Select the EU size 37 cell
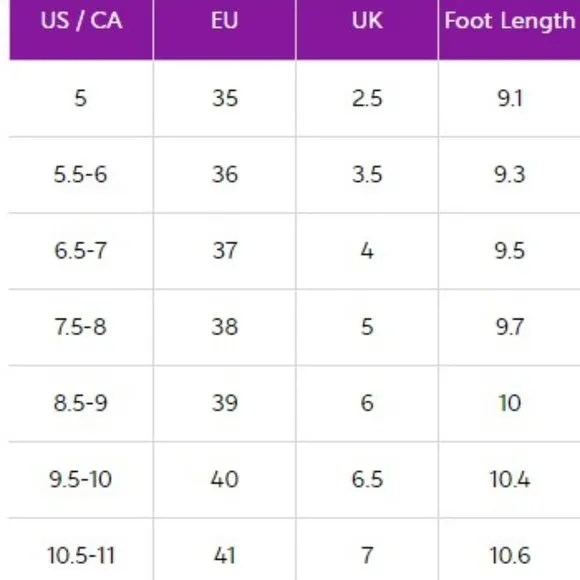 [x=225, y=251]
